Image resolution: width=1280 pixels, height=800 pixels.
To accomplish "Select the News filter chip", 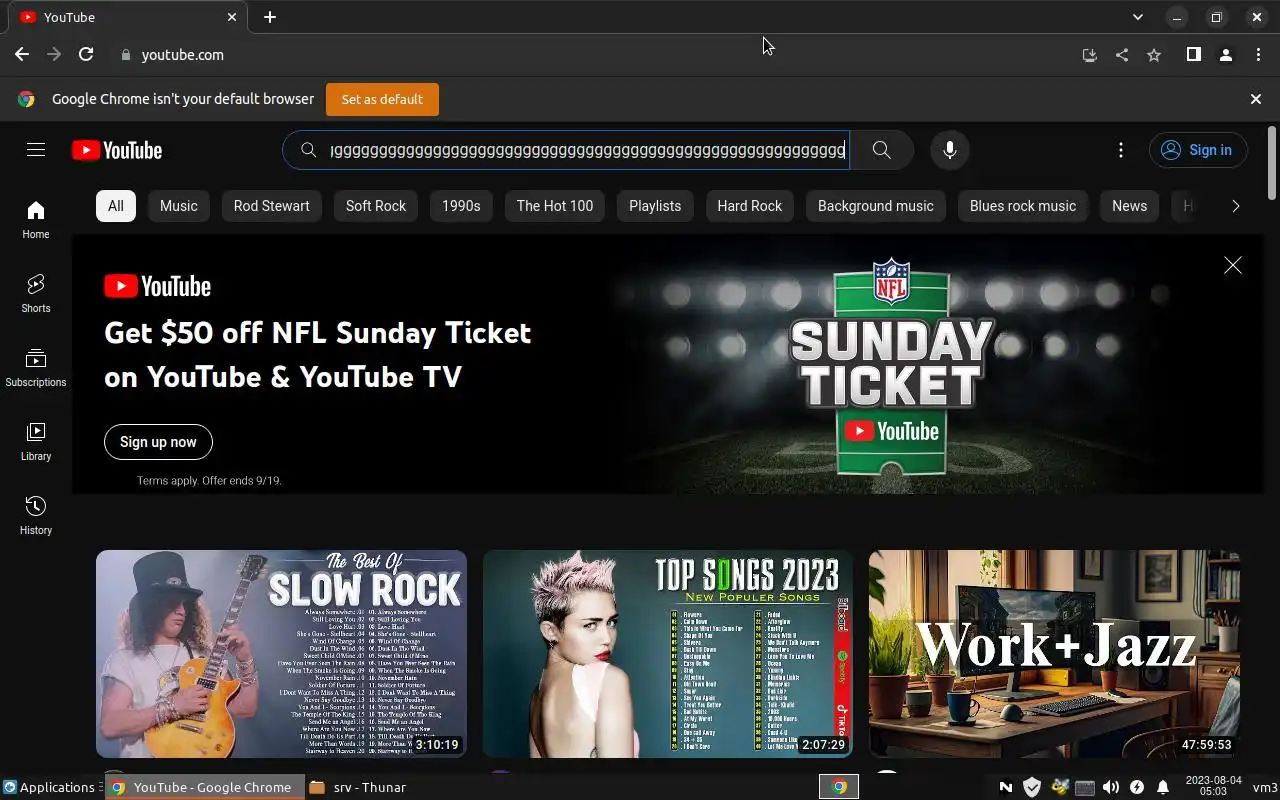I will click(x=1130, y=206).
